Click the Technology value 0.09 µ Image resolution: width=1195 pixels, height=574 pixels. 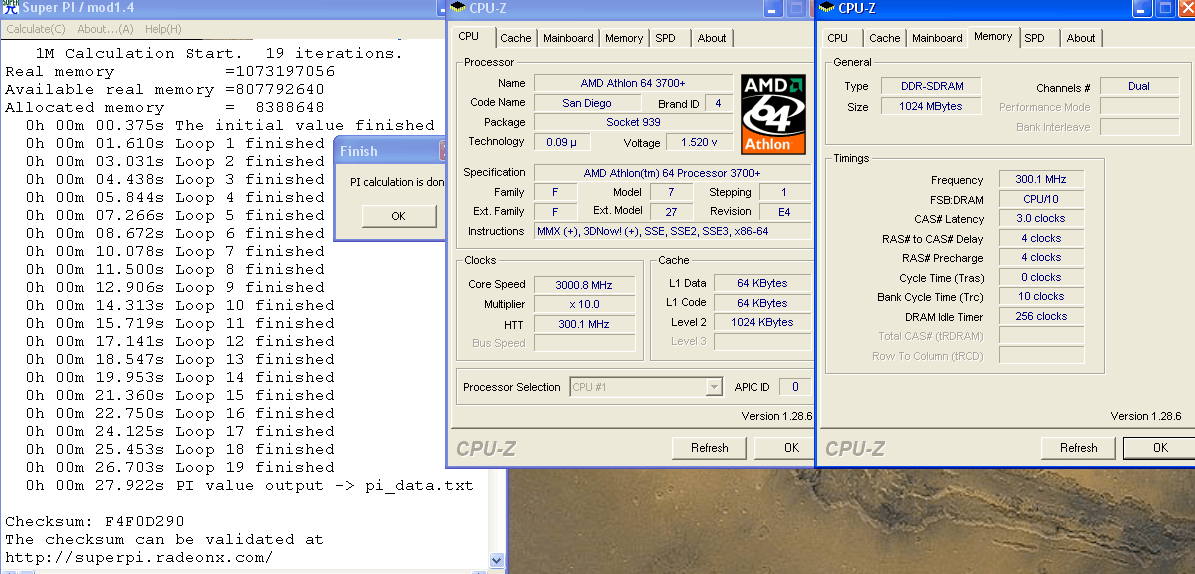point(562,142)
